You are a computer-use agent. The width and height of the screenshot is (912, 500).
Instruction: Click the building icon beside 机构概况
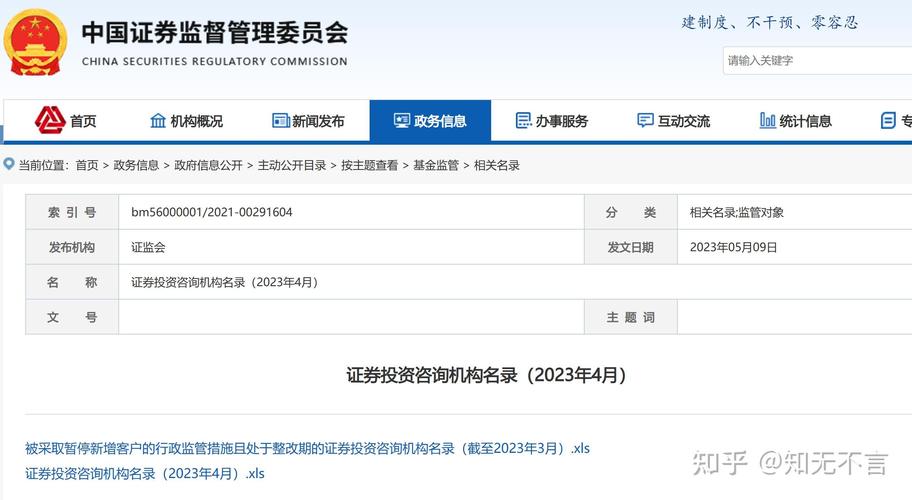(x=158, y=120)
